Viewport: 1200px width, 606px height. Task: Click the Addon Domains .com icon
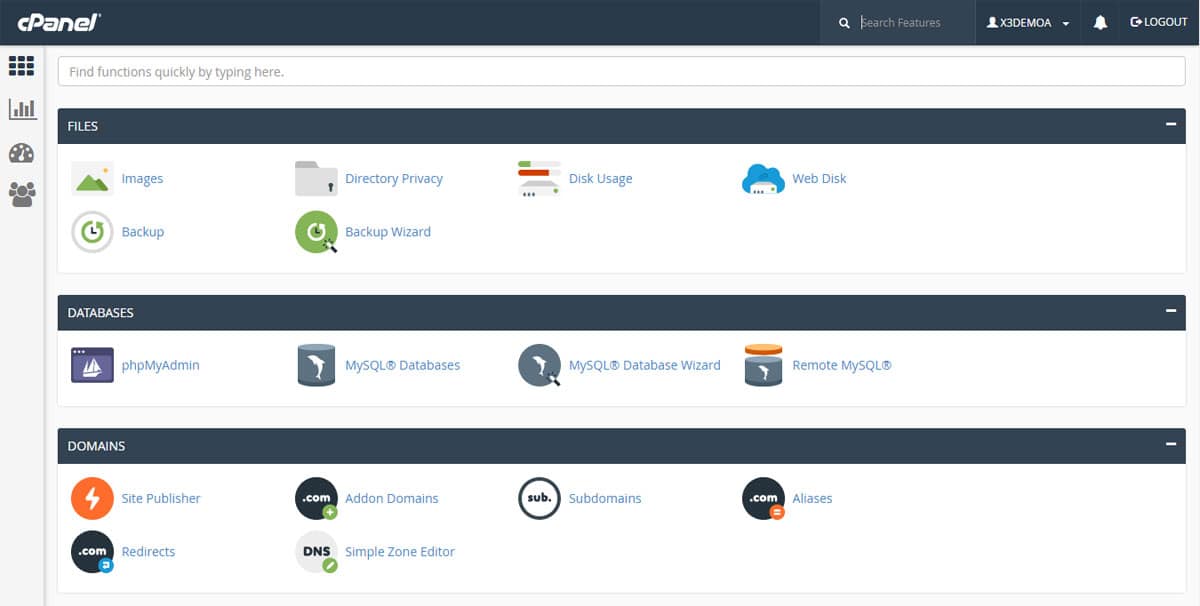point(316,498)
